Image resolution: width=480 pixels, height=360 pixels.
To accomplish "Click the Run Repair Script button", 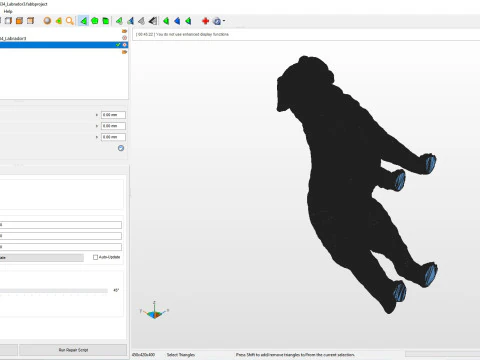I will 73,350.
